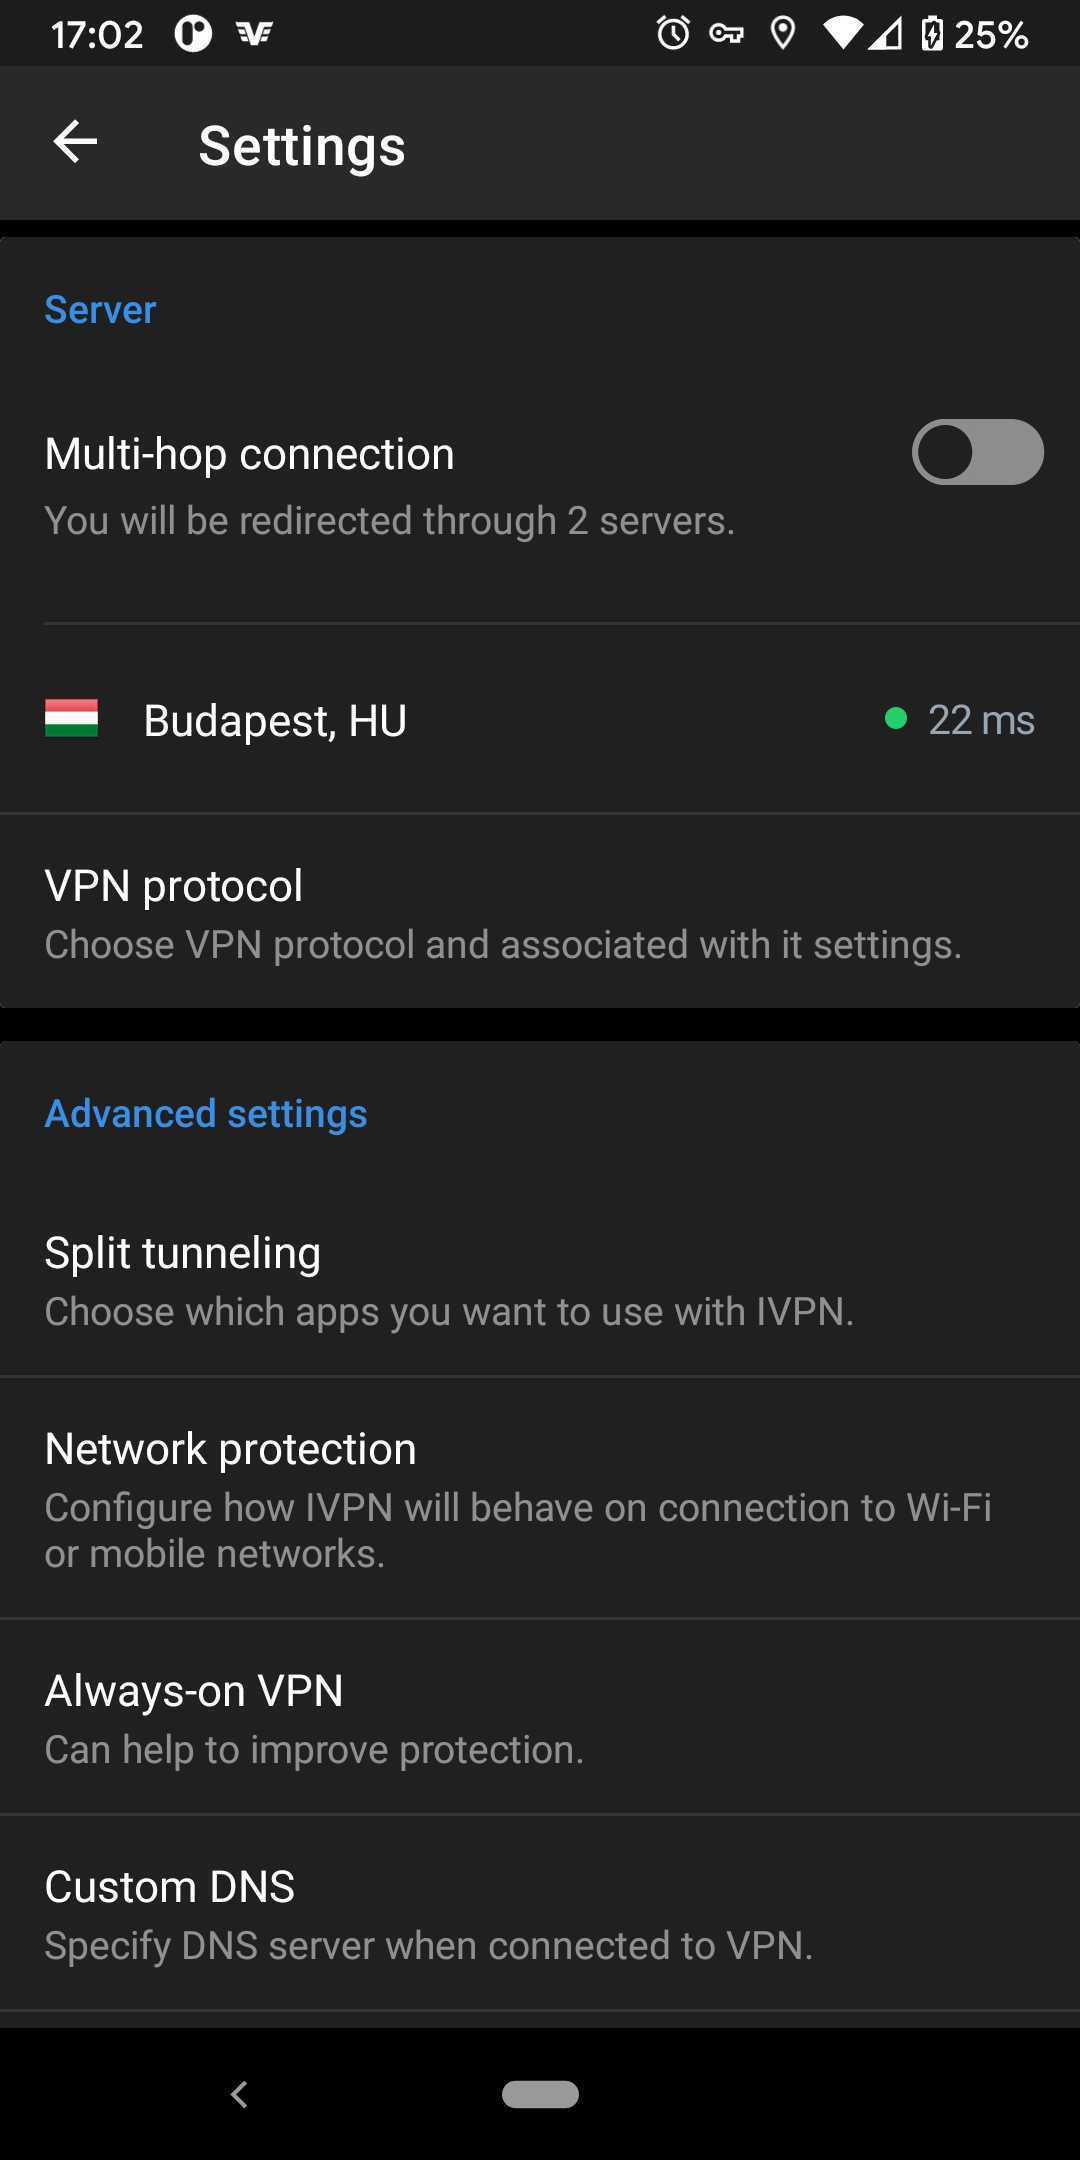Select the Budapest, HU server entry
This screenshot has width=1080, height=2160.
tap(275, 721)
